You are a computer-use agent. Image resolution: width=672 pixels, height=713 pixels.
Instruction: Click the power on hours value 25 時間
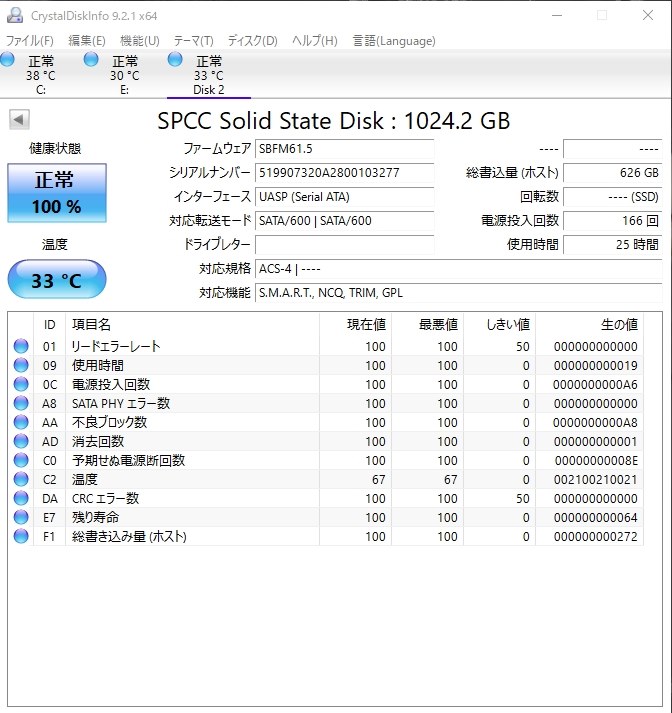coord(612,245)
